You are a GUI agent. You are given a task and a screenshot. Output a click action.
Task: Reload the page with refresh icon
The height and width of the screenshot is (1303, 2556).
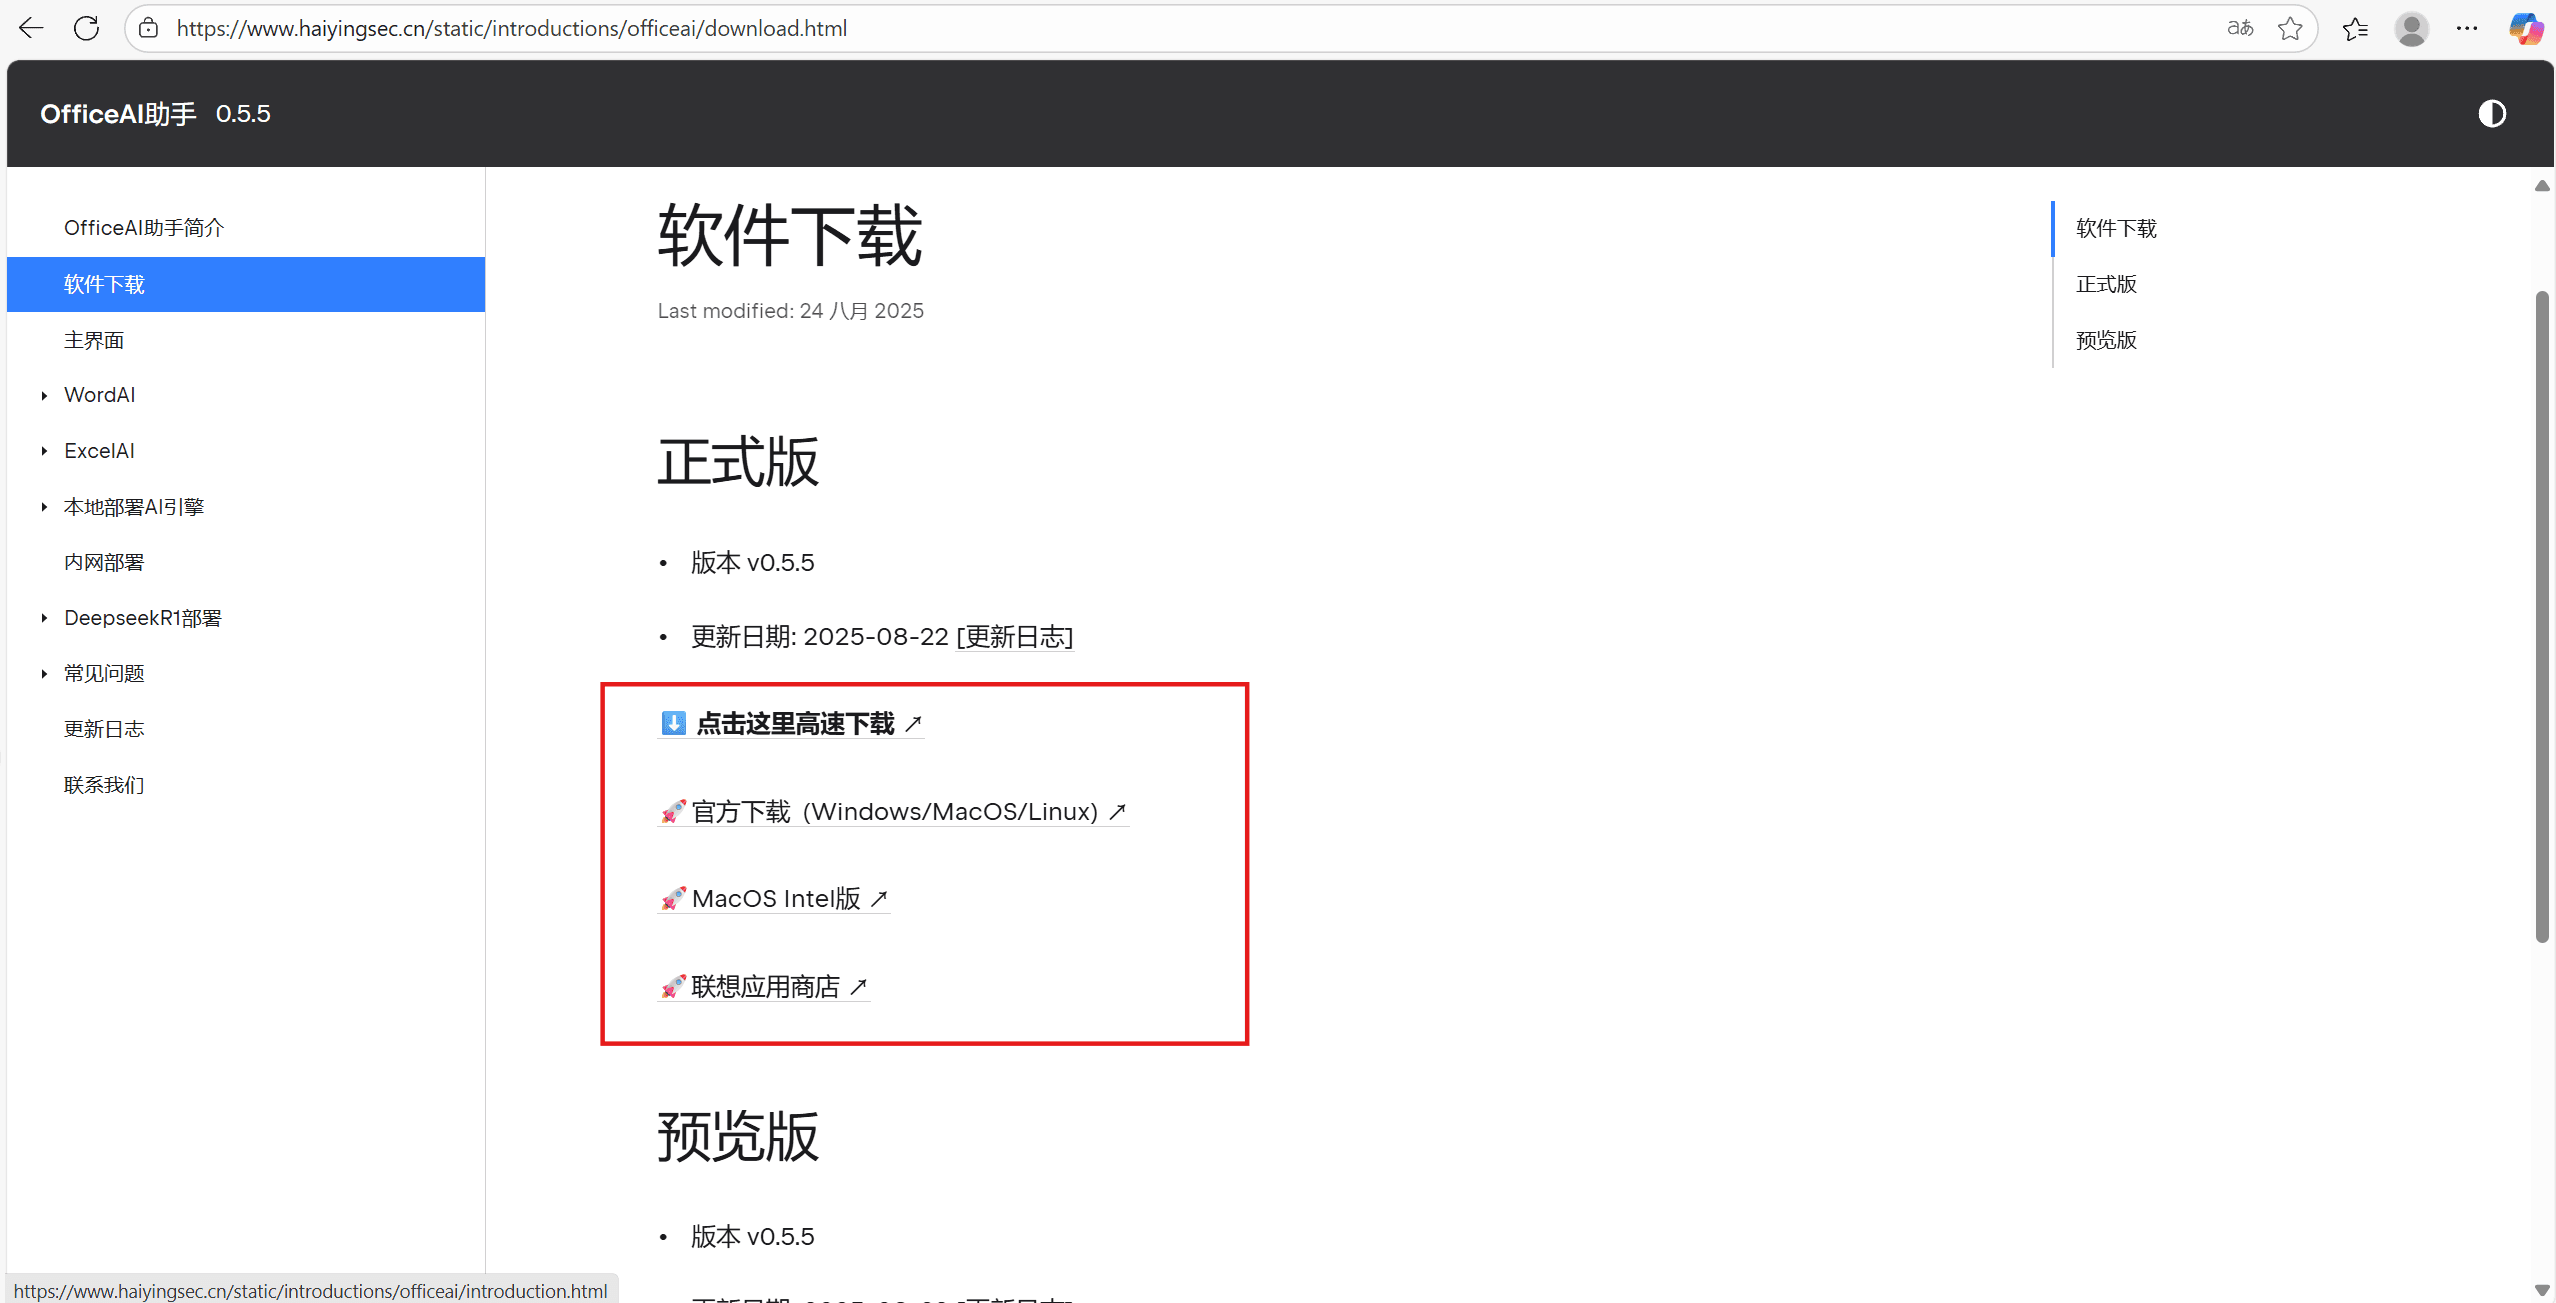(87, 28)
